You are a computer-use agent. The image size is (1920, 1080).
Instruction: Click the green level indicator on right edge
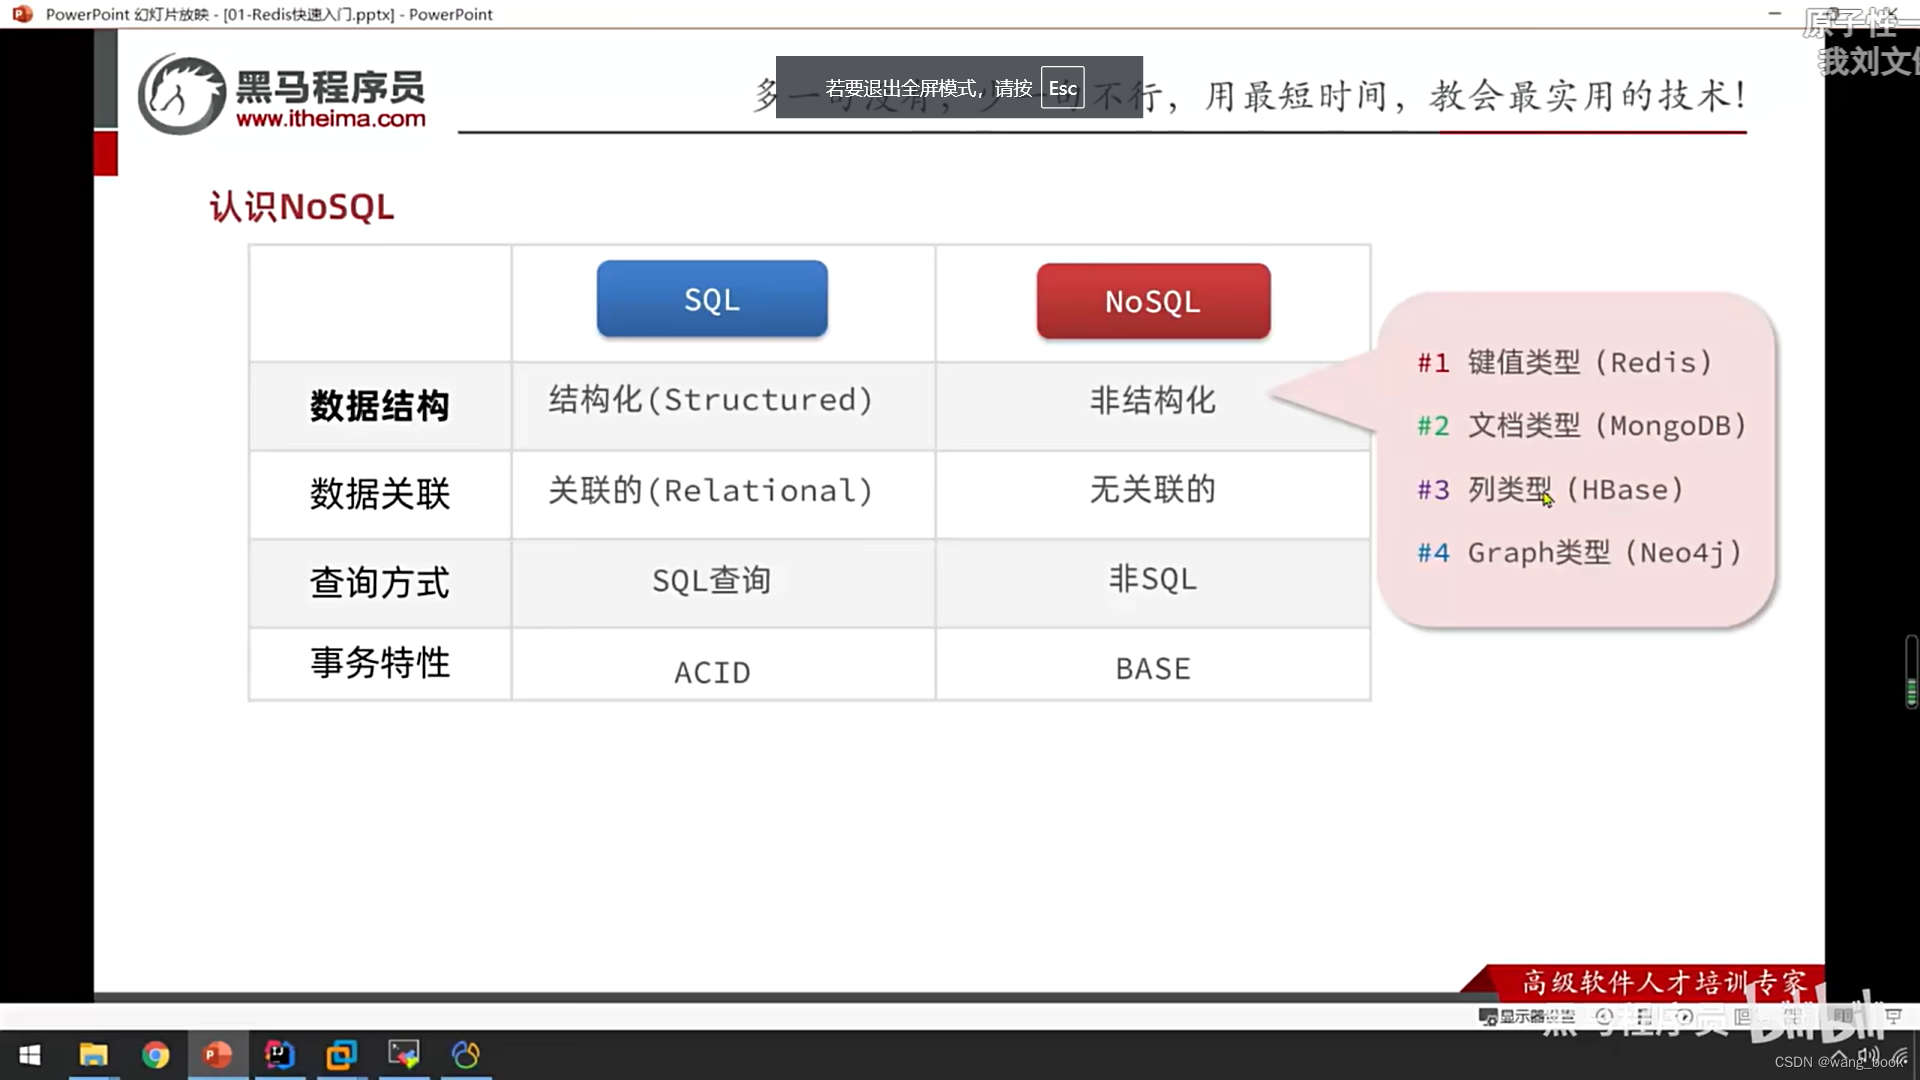coord(1911,691)
